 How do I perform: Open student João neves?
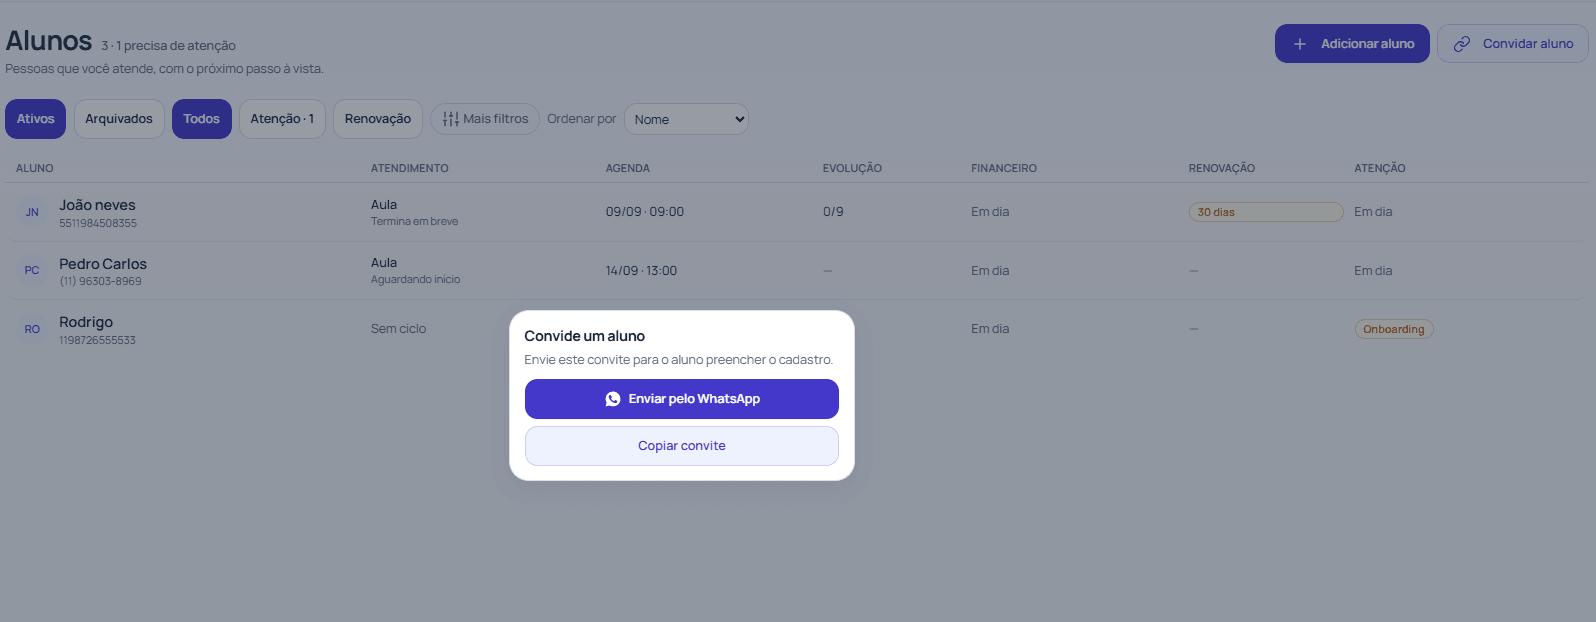click(97, 205)
